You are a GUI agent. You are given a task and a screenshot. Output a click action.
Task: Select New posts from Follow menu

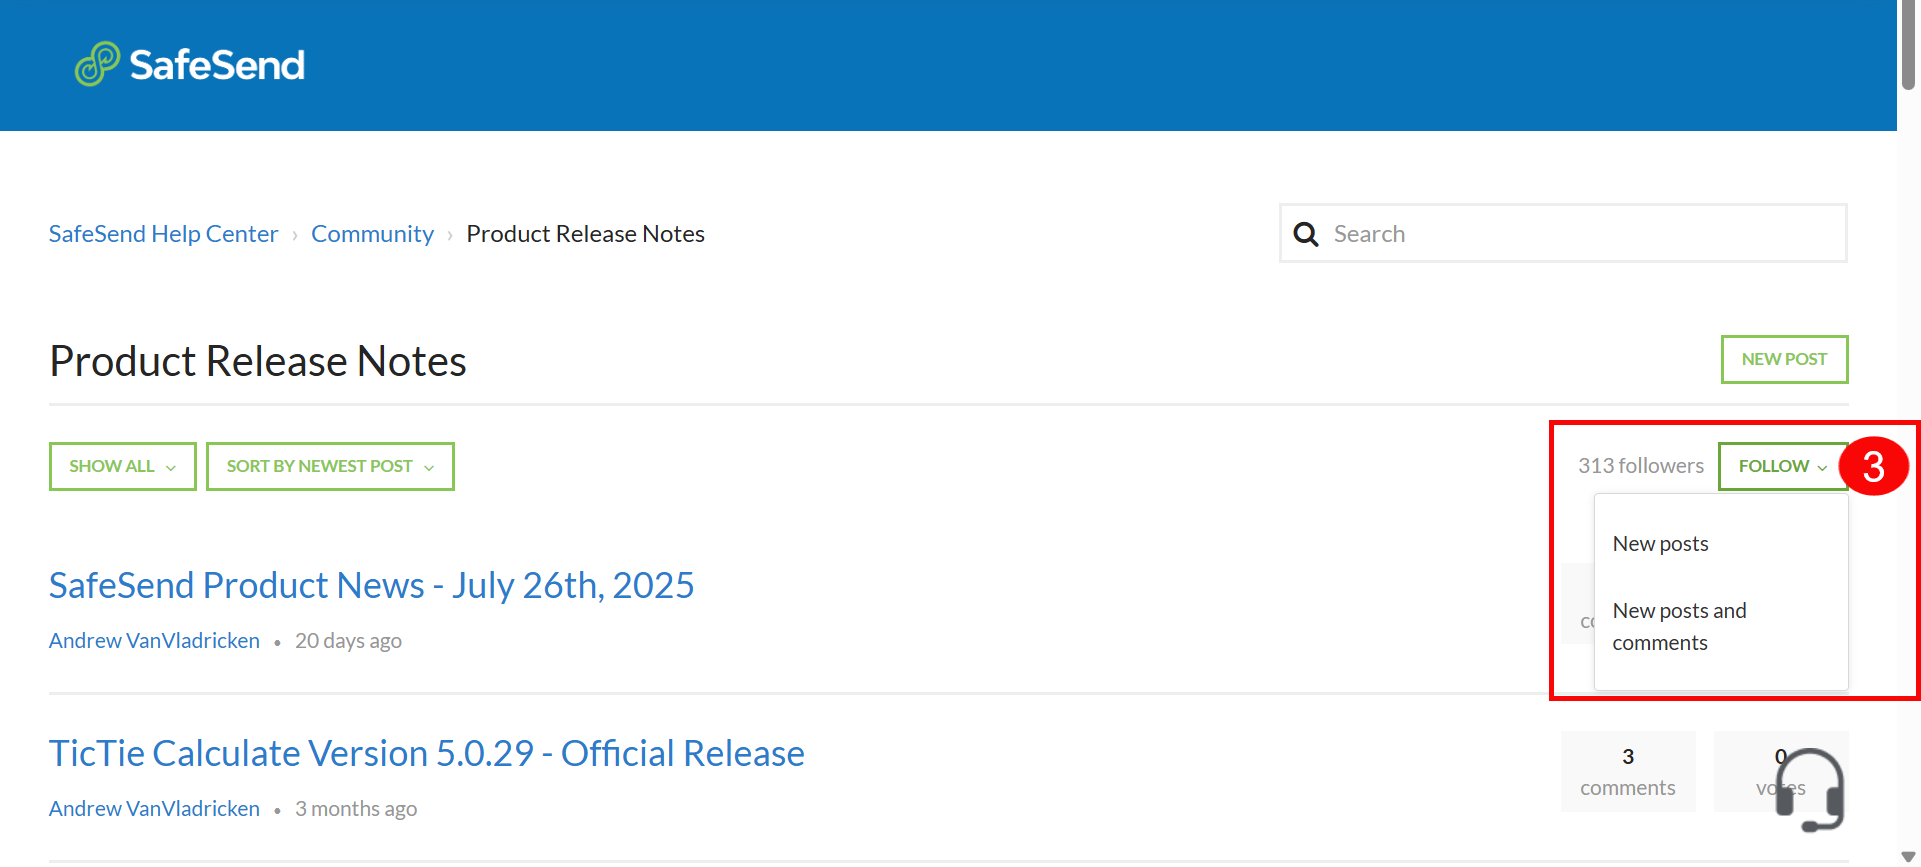tap(1660, 544)
